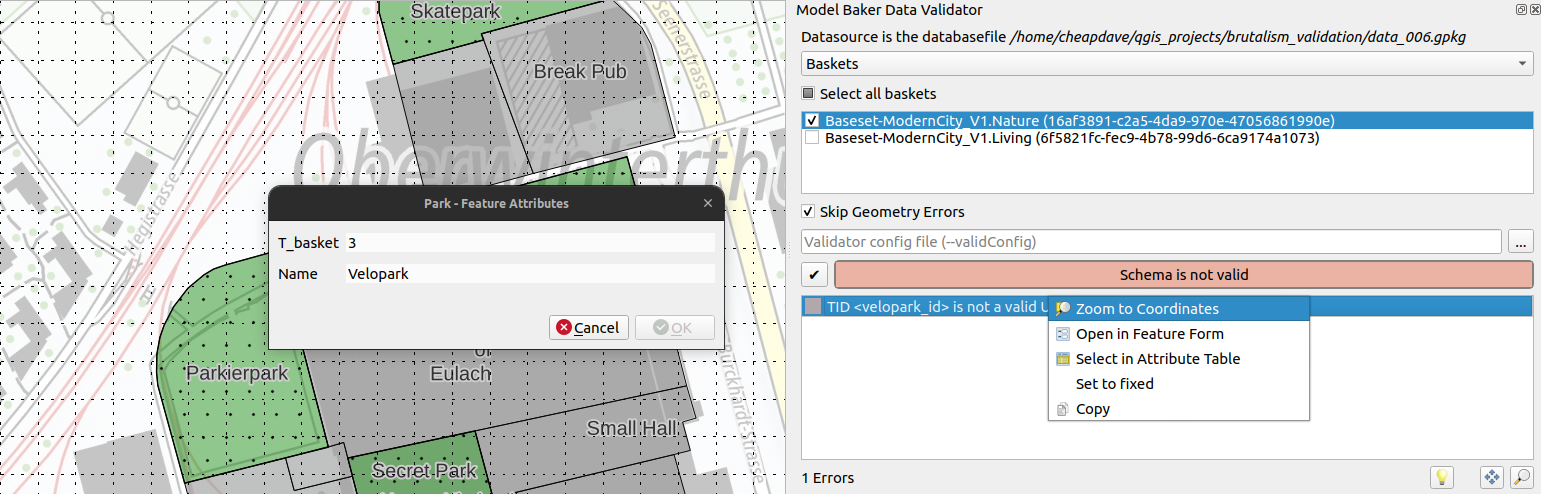Click the zoom magnifier icon at panel bottom
This screenshot has height=494, width=1541.
coord(1521,478)
